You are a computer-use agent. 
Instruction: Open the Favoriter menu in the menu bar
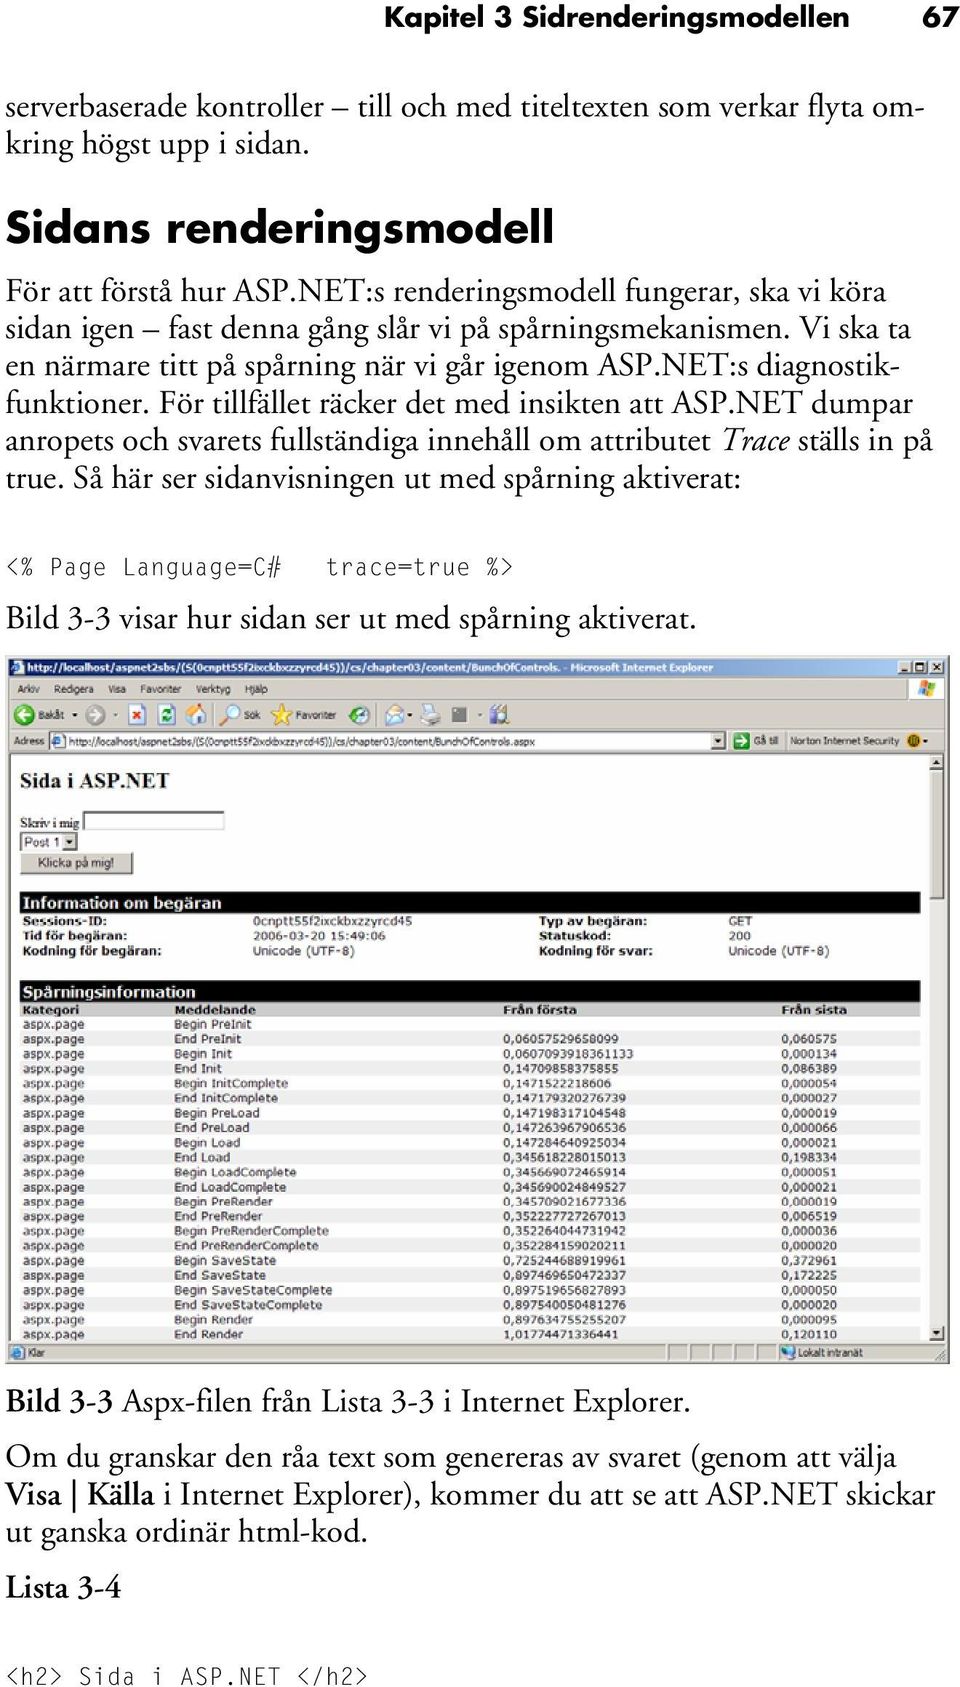160,689
